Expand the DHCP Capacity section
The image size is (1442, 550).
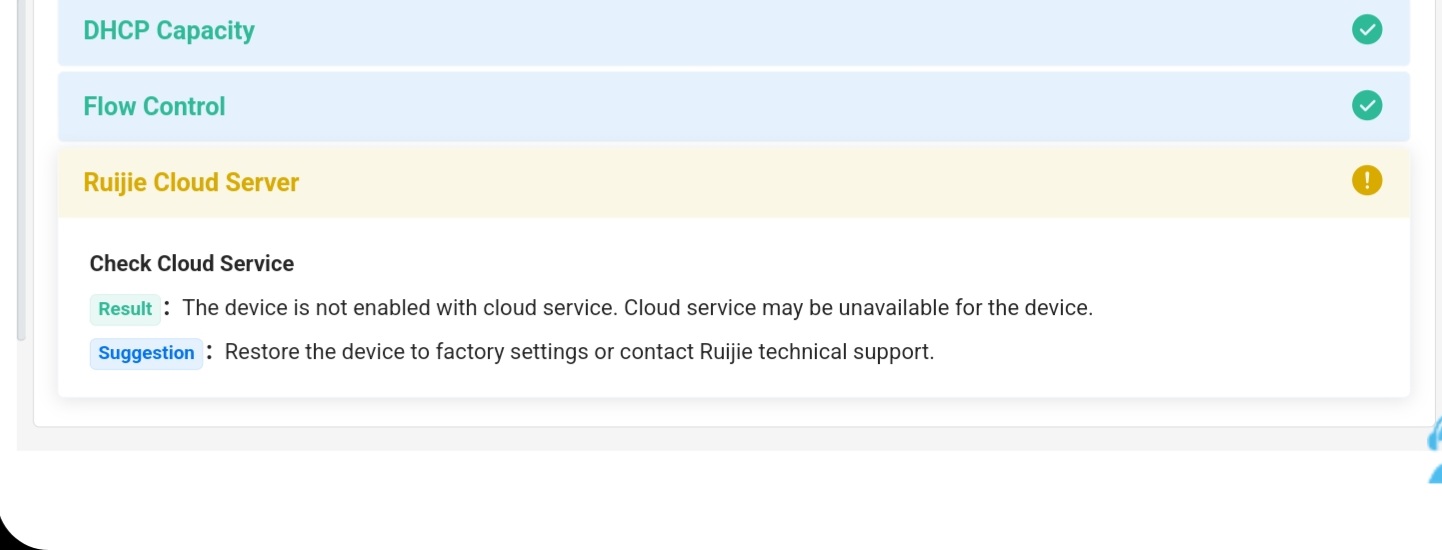[x=169, y=31]
